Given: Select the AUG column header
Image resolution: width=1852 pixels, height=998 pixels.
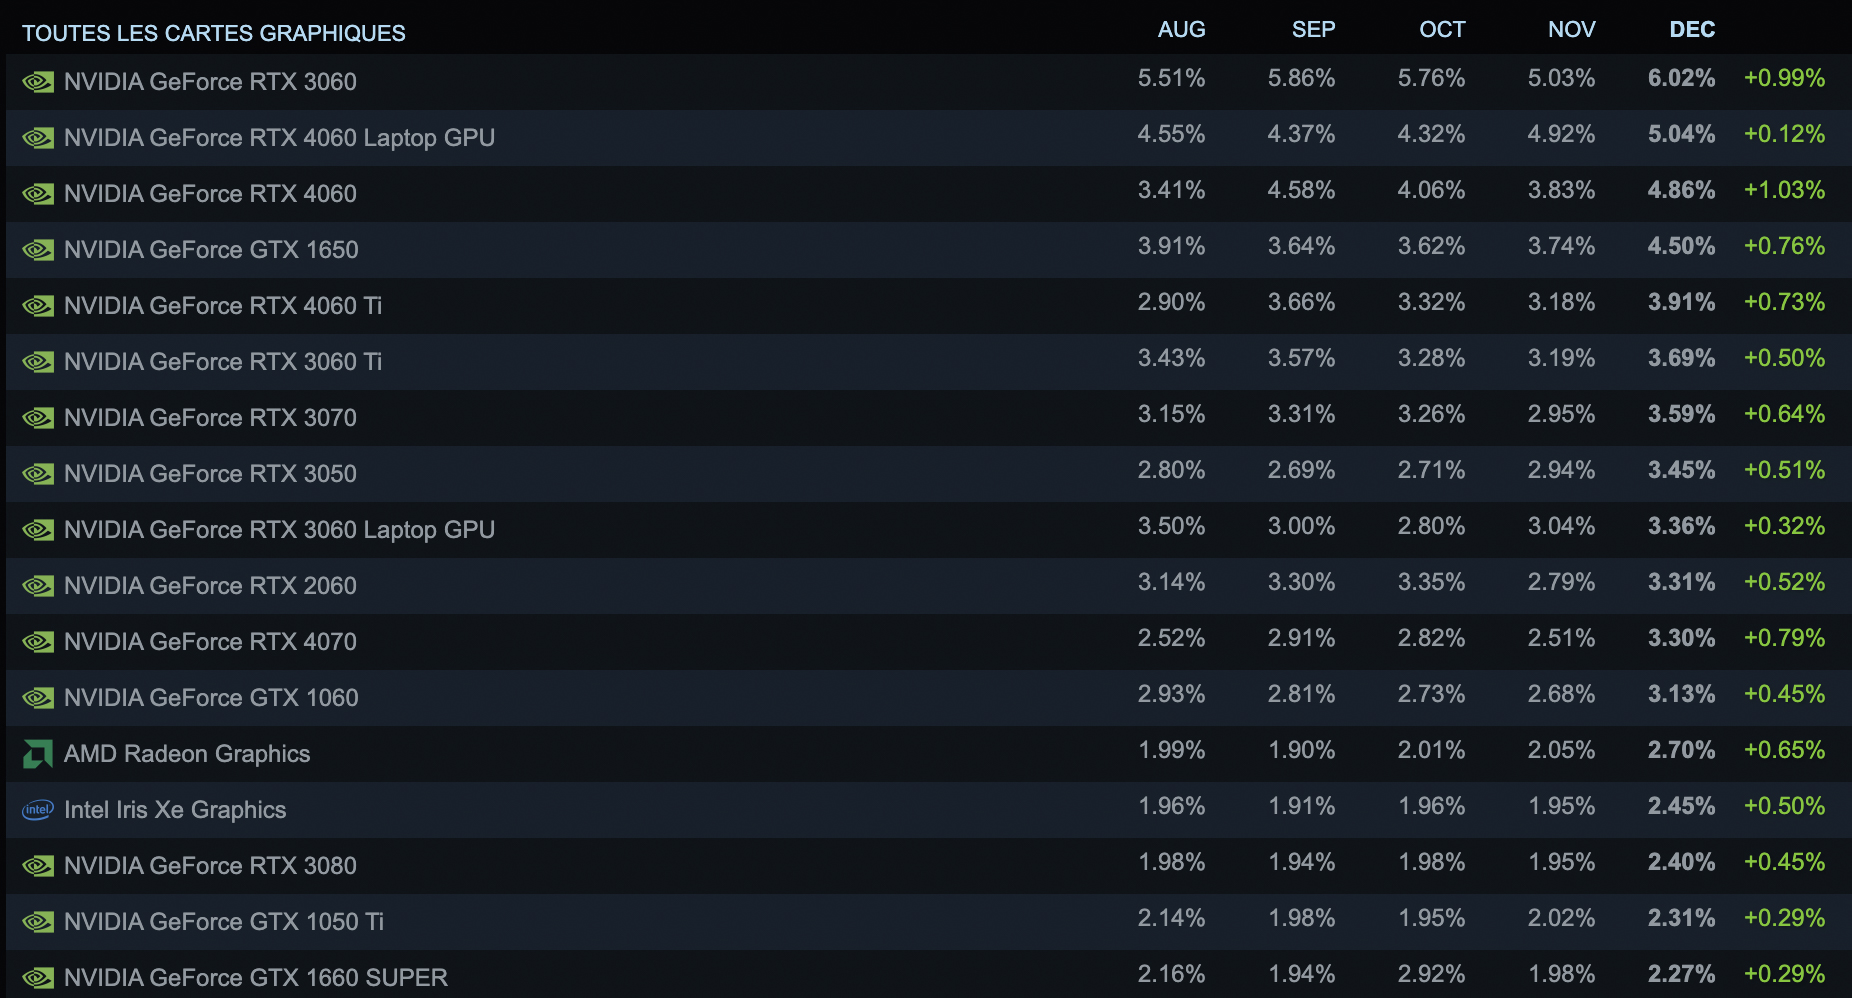Looking at the screenshot, I should point(1181,30).
